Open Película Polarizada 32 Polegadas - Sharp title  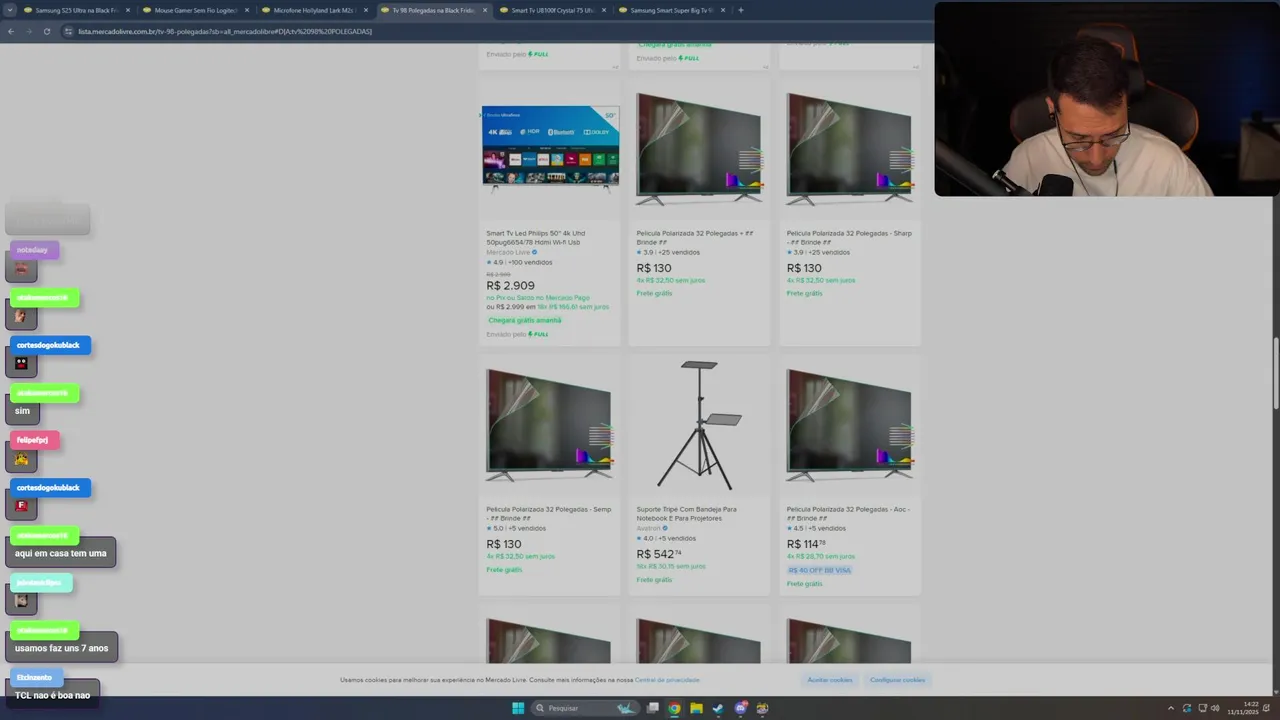pyautogui.click(x=849, y=237)
